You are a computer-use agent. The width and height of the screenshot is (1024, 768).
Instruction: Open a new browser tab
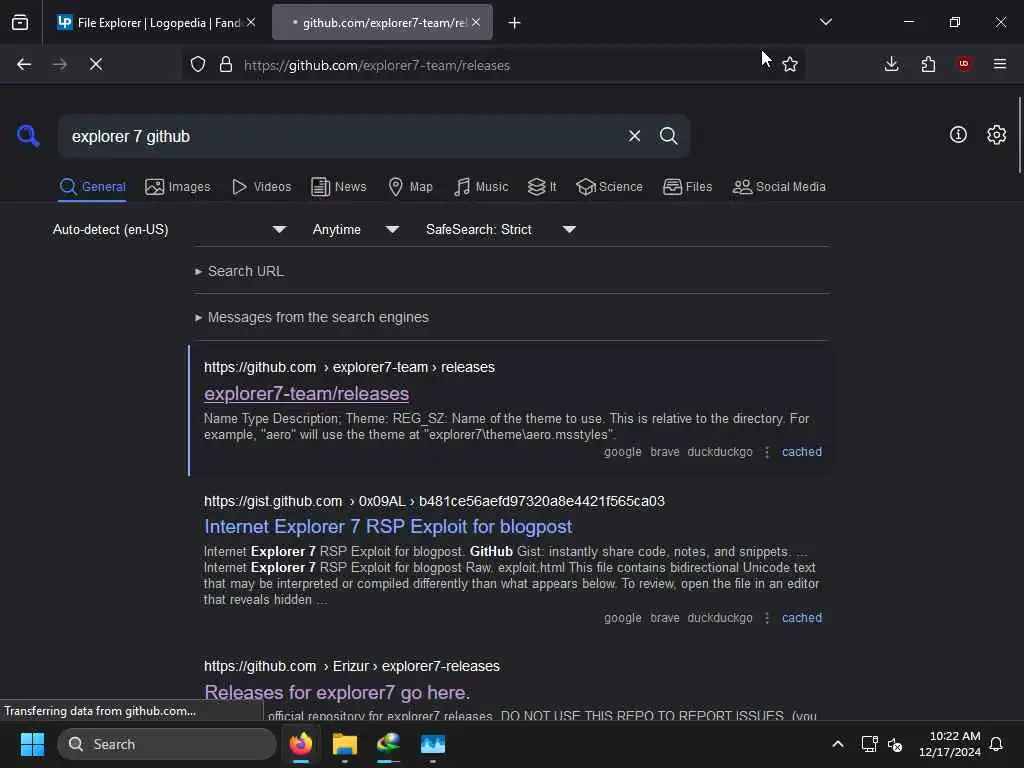coord(515,23)
